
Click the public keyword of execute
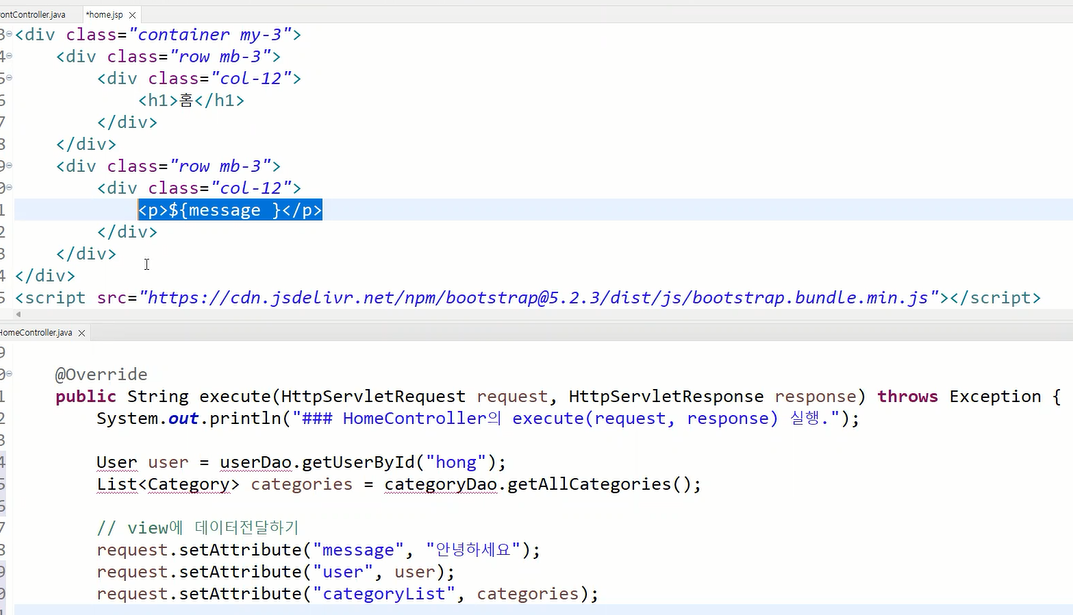pyautogui.click(x=86, y=396)
